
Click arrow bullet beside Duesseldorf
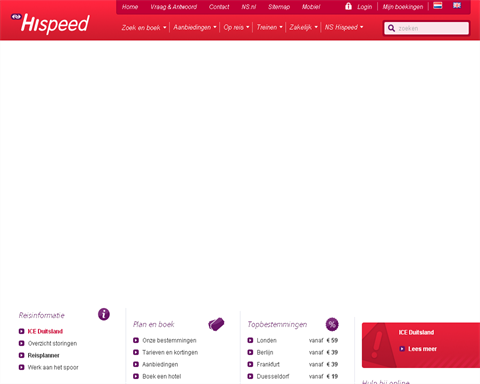point(250,376)
